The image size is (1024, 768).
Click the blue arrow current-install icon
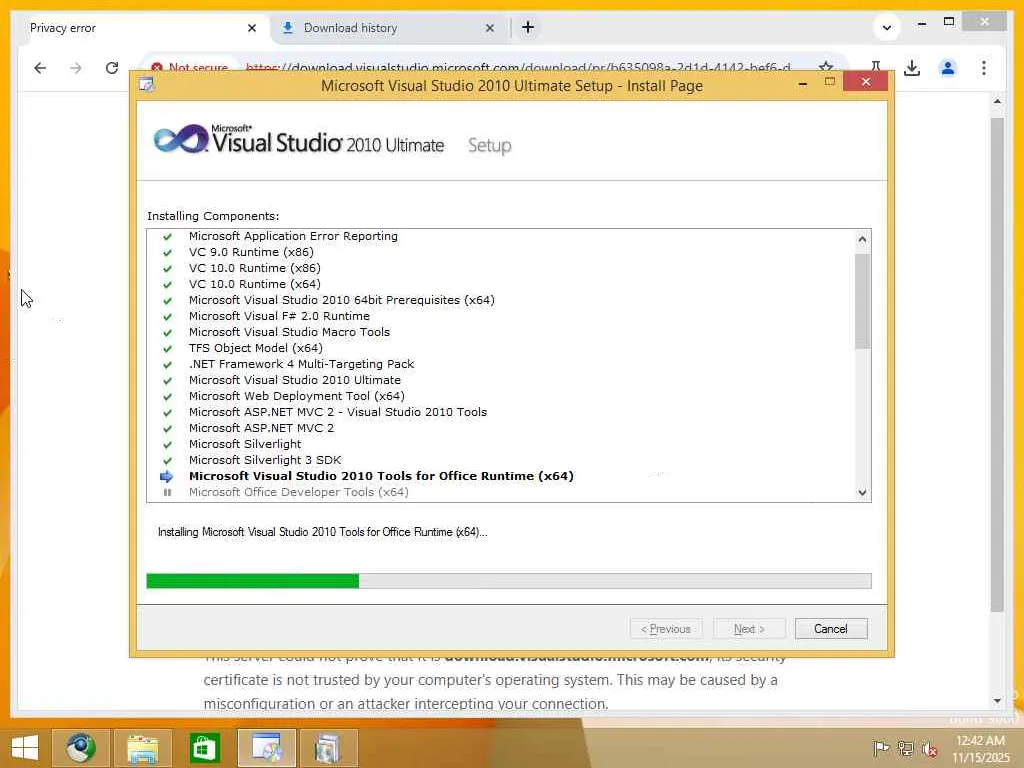[167, 476]
